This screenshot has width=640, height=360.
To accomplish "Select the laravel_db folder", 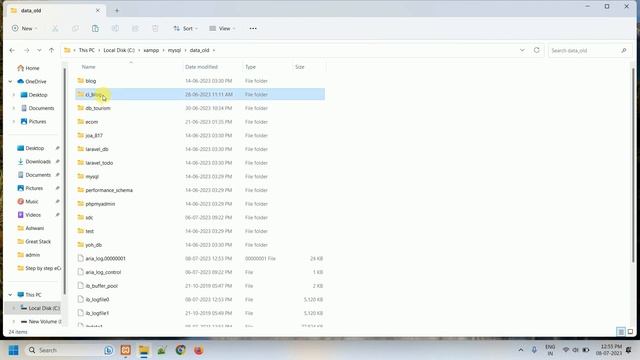I will (x=200, y=149).
